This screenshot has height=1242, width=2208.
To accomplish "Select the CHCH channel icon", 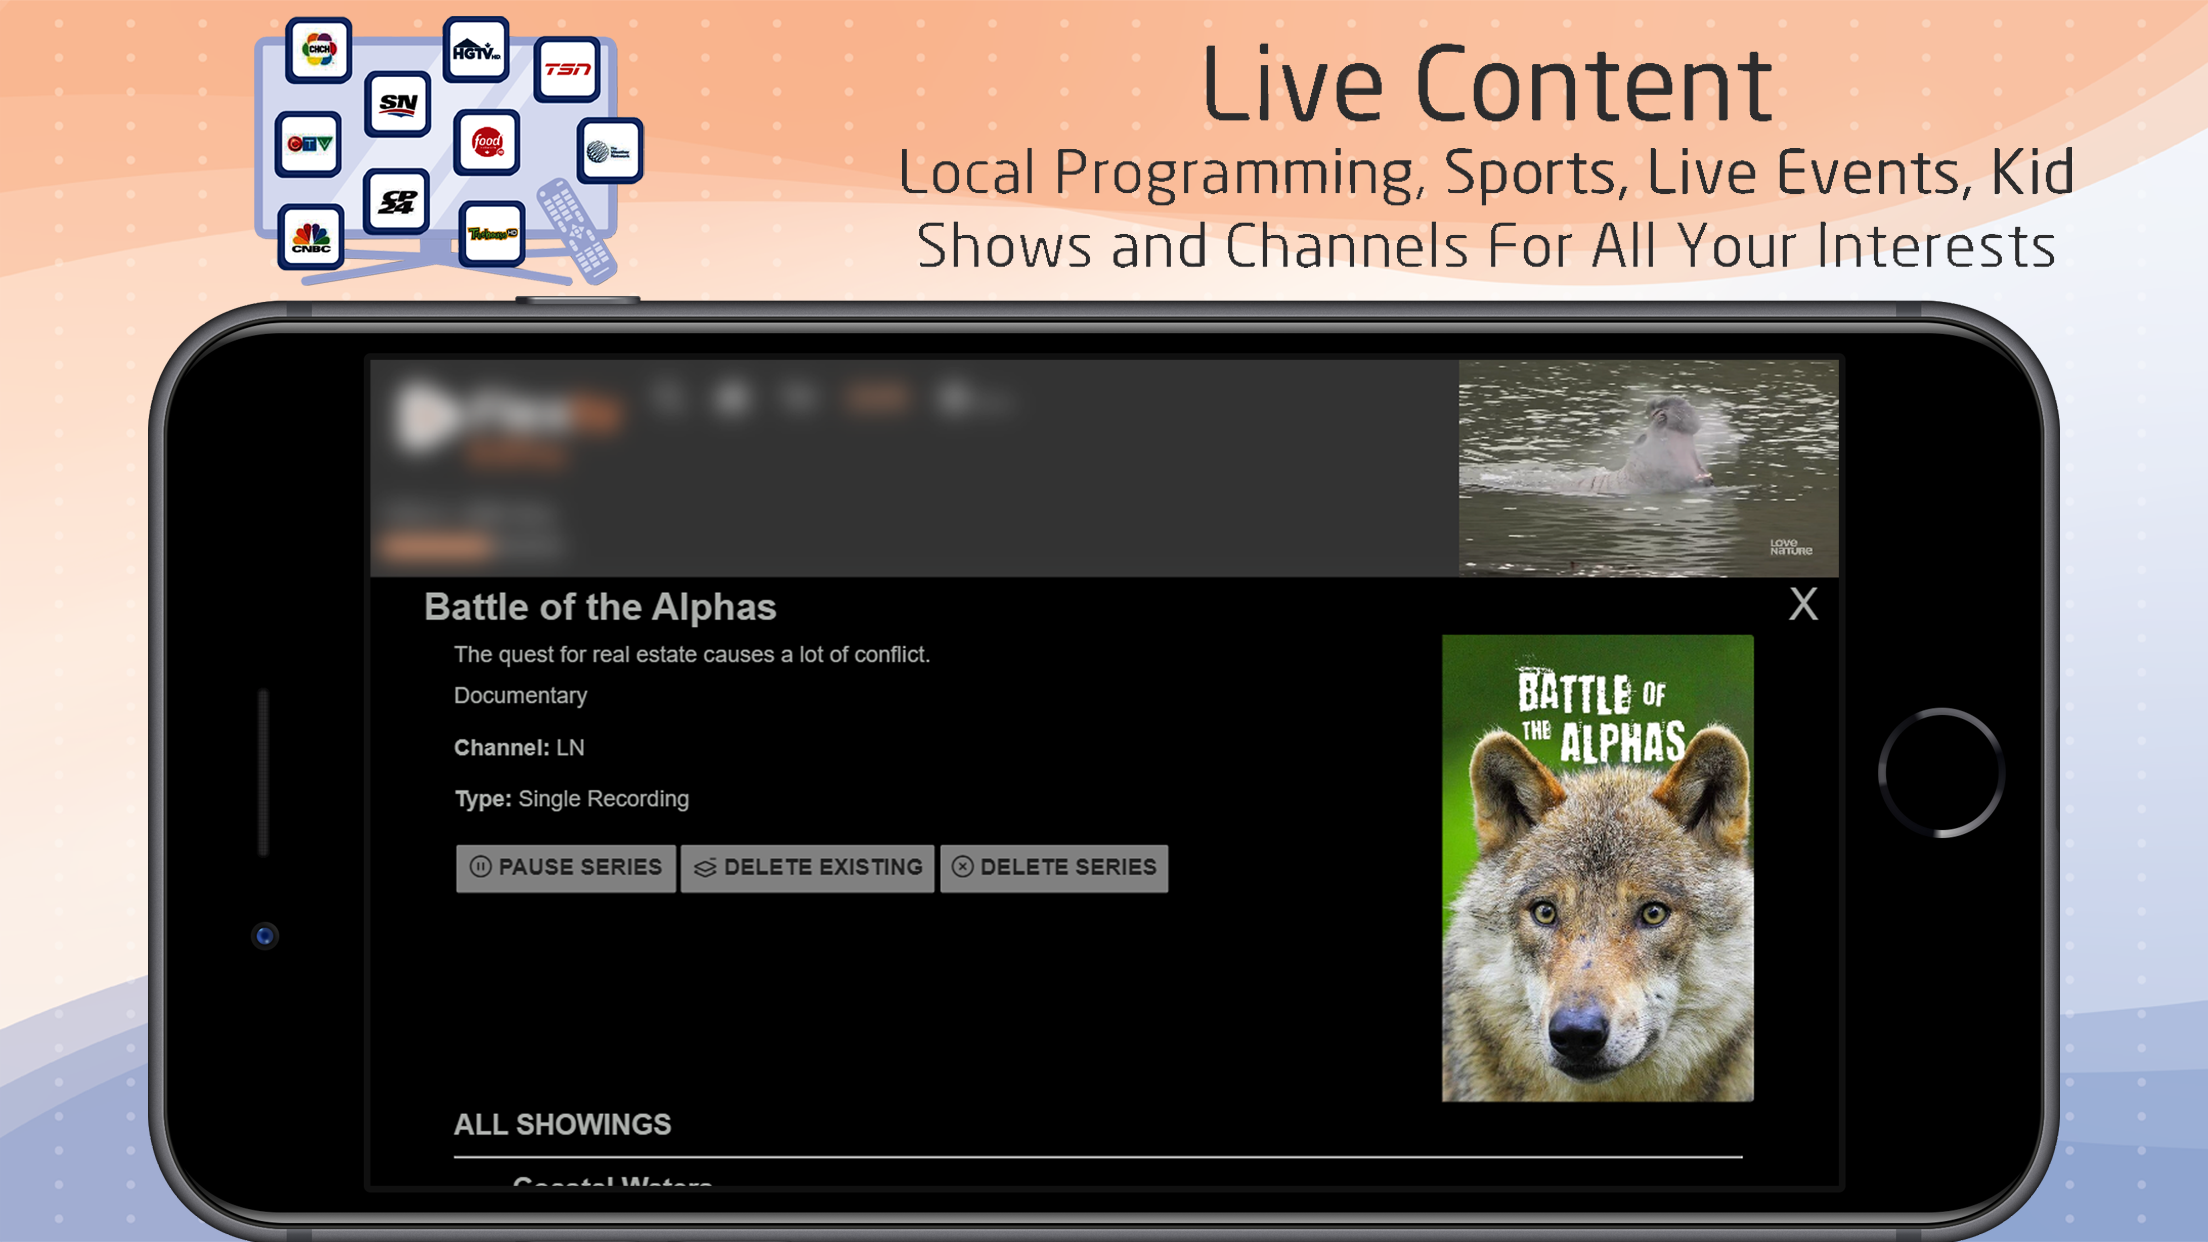I will tap(319, 49).
